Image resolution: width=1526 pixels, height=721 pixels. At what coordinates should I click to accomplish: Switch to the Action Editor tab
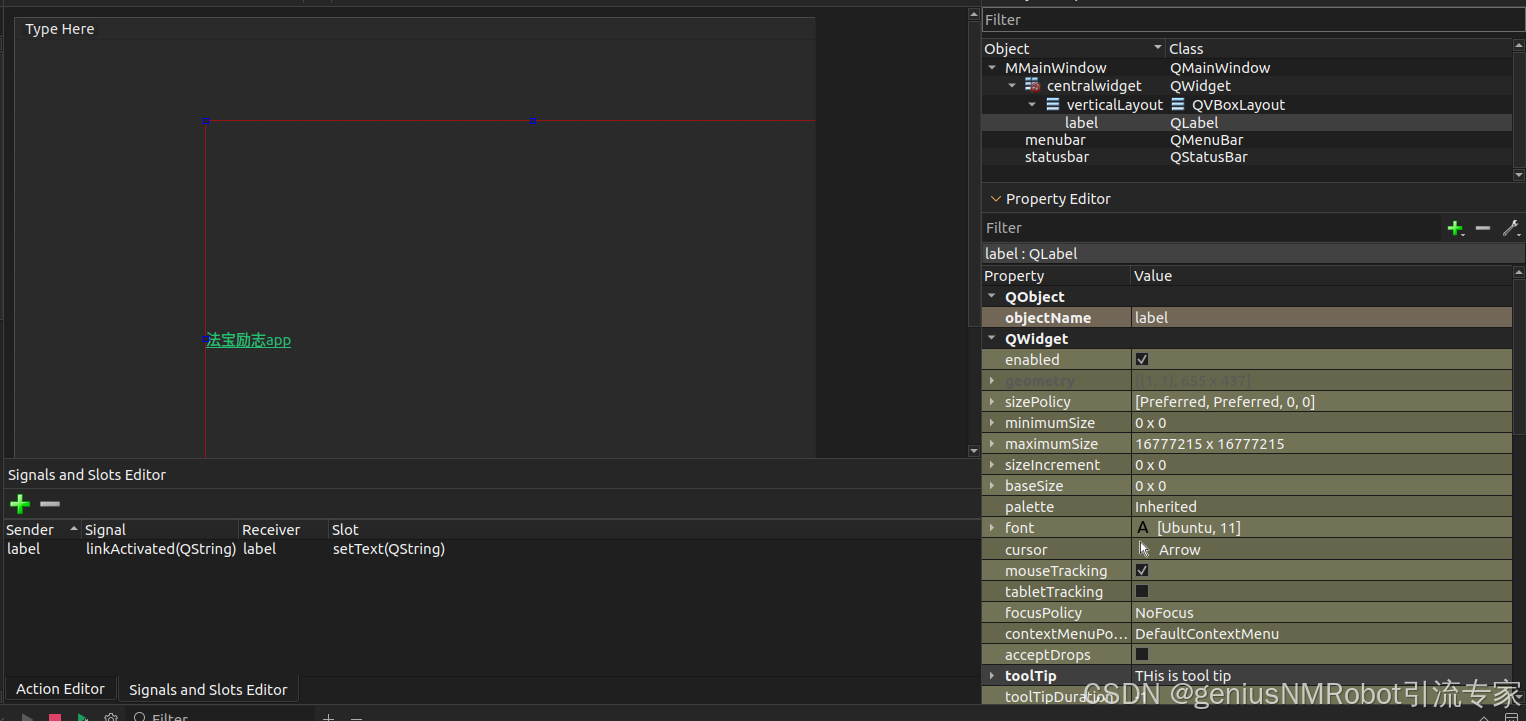coord(60,689)
